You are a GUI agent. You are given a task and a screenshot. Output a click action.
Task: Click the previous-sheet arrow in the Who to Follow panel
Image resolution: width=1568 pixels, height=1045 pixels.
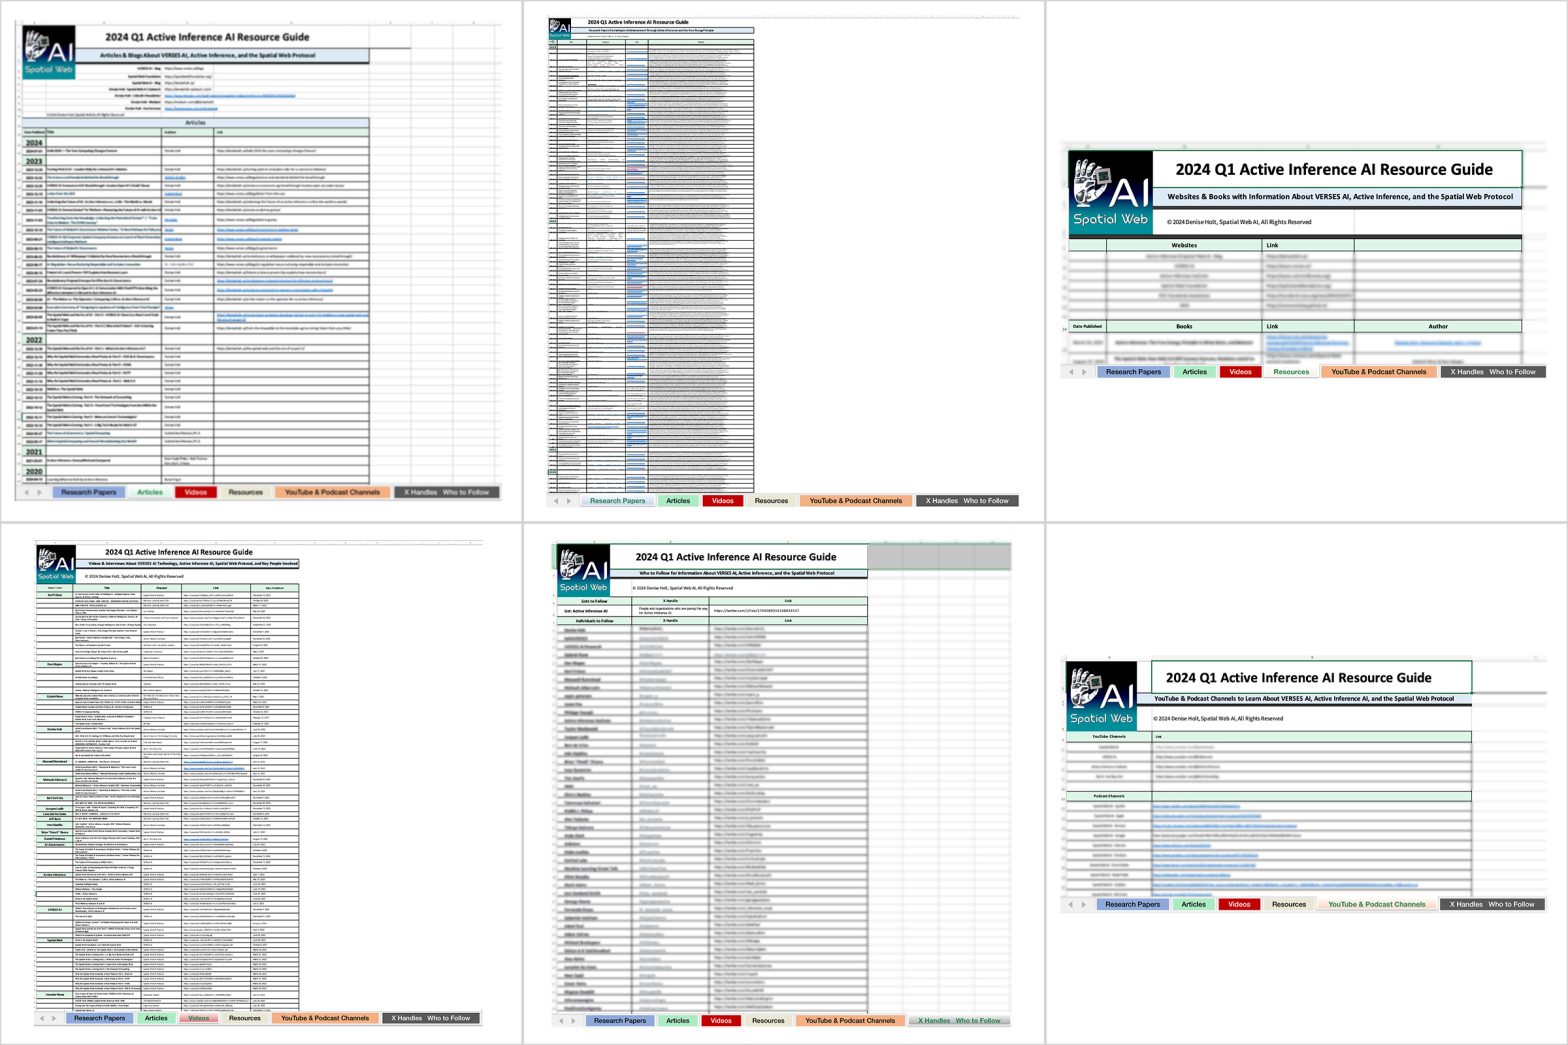561,1021
